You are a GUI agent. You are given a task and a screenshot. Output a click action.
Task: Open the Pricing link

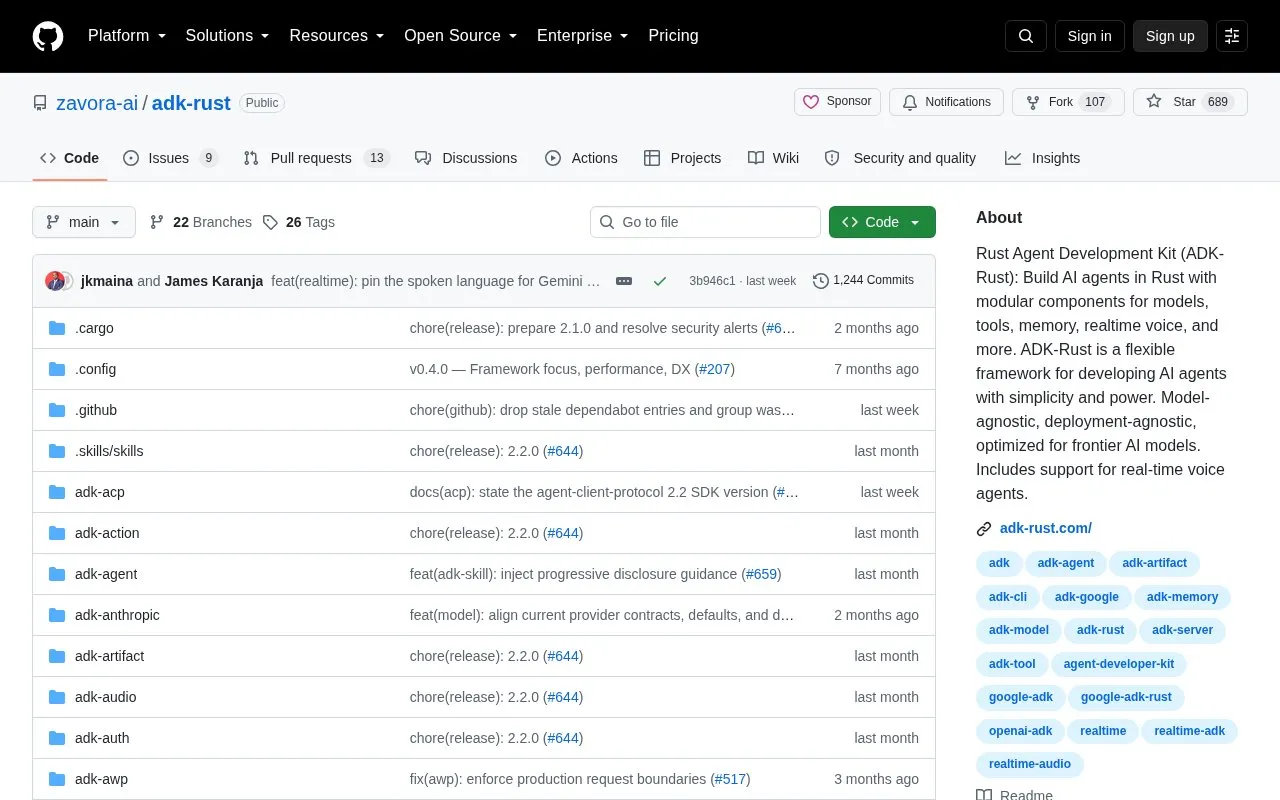click(x=674, y=36)
